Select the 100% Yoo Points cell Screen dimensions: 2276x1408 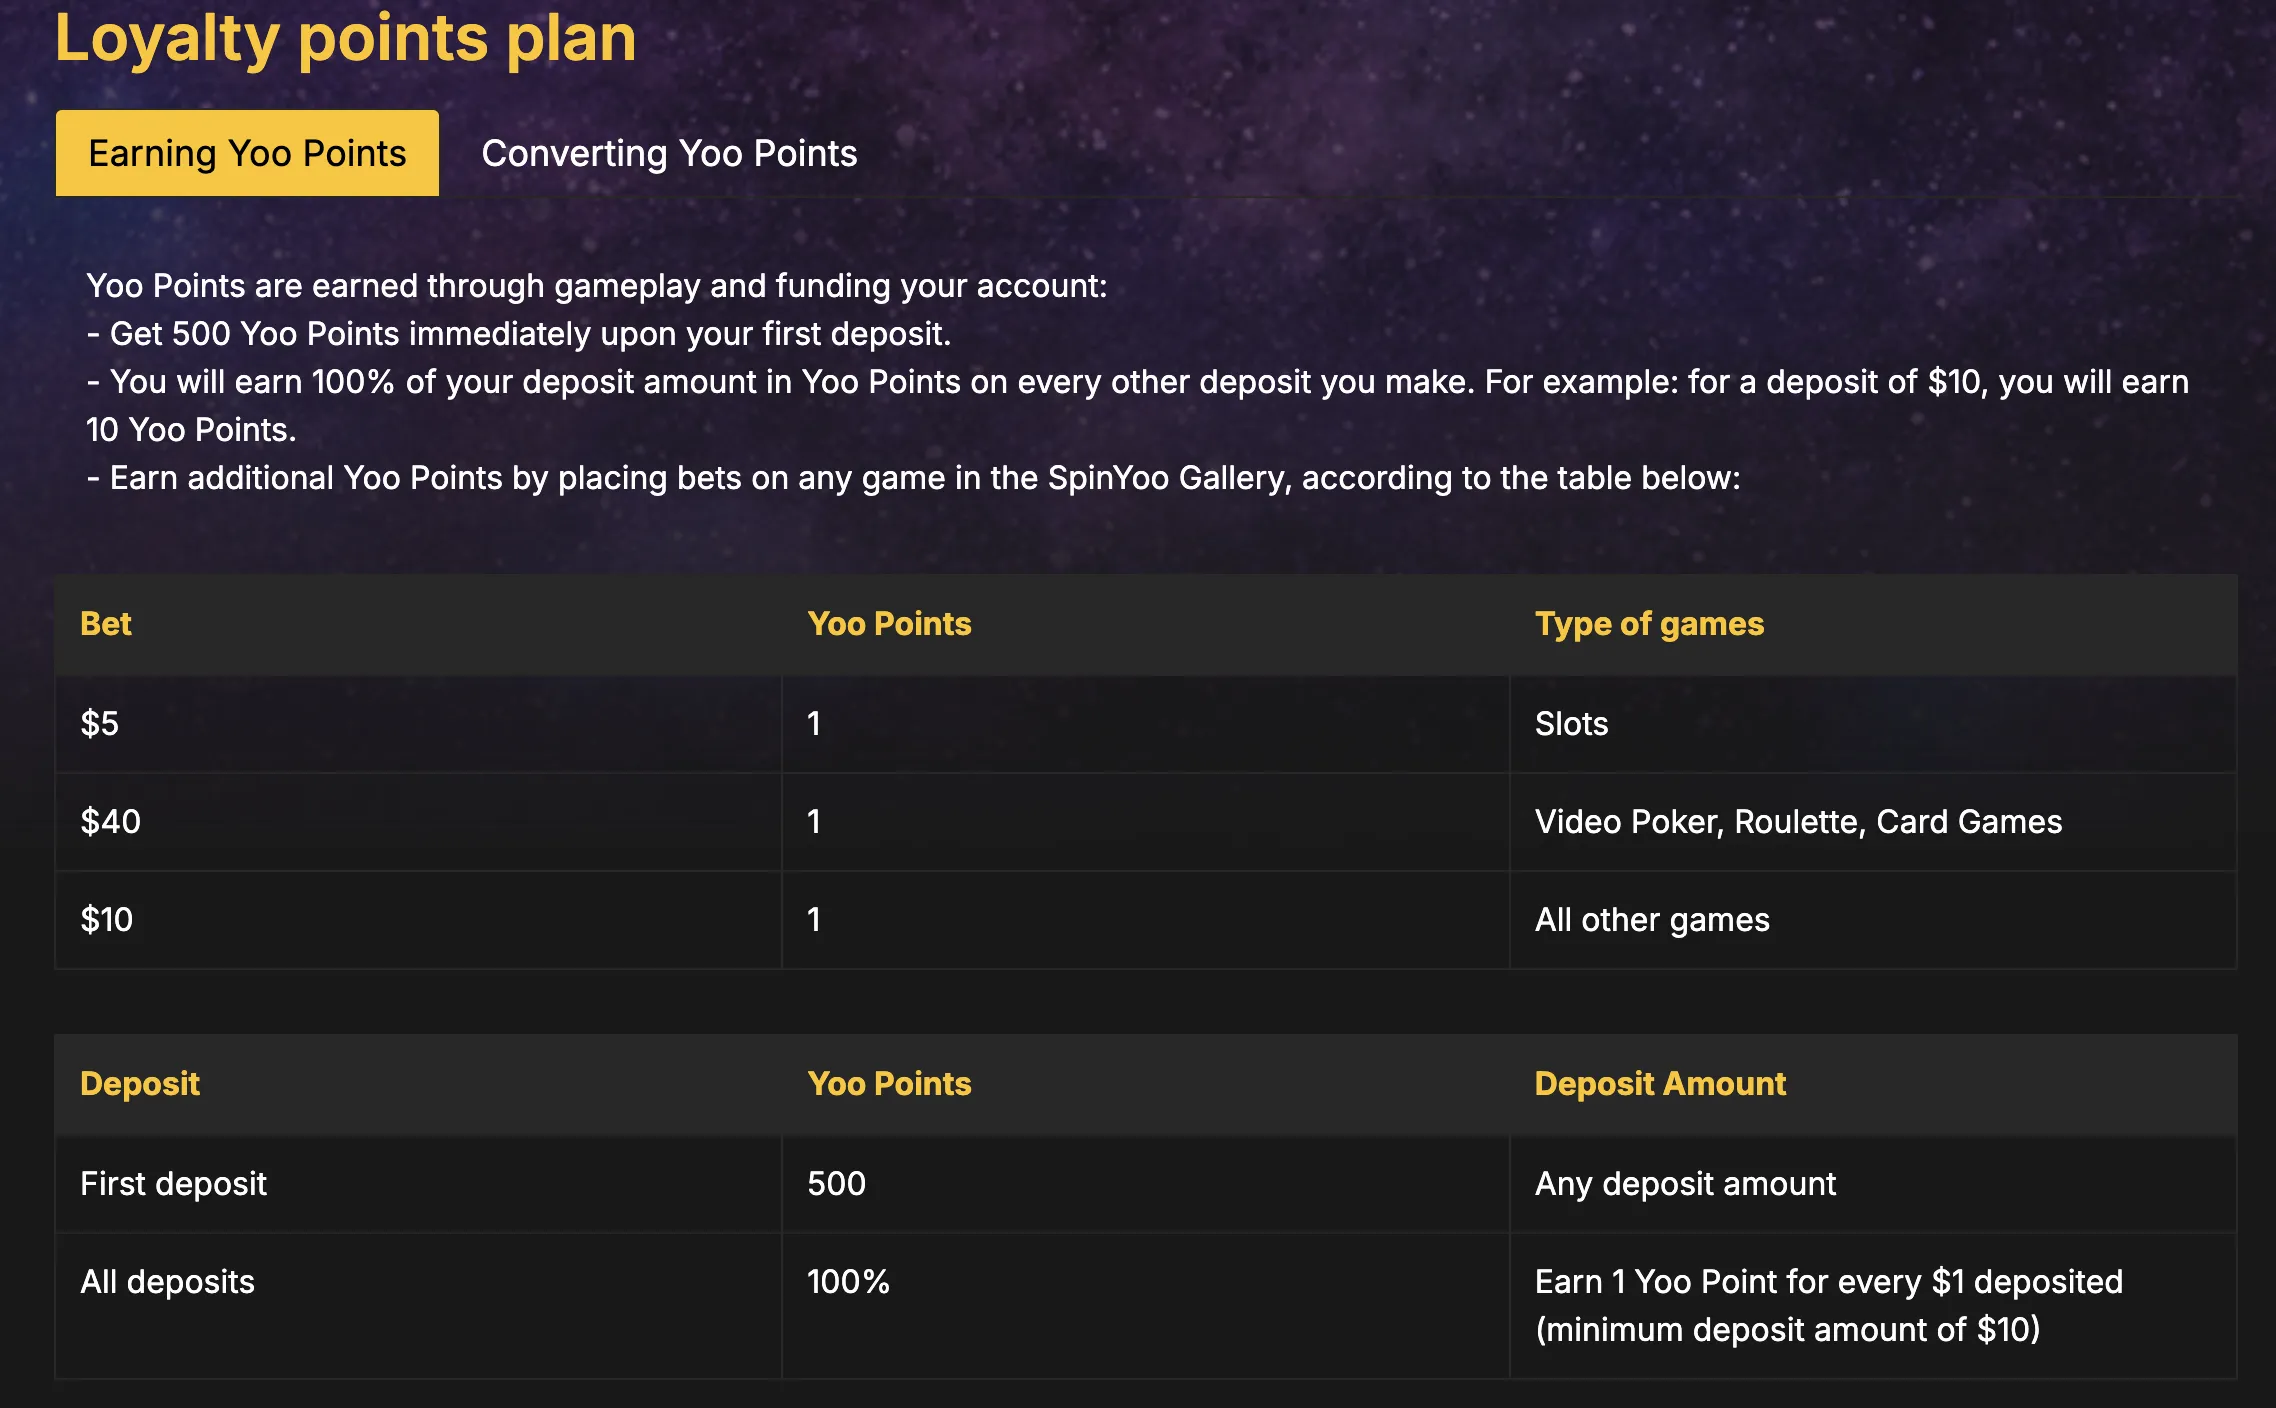pos(848,1281)
